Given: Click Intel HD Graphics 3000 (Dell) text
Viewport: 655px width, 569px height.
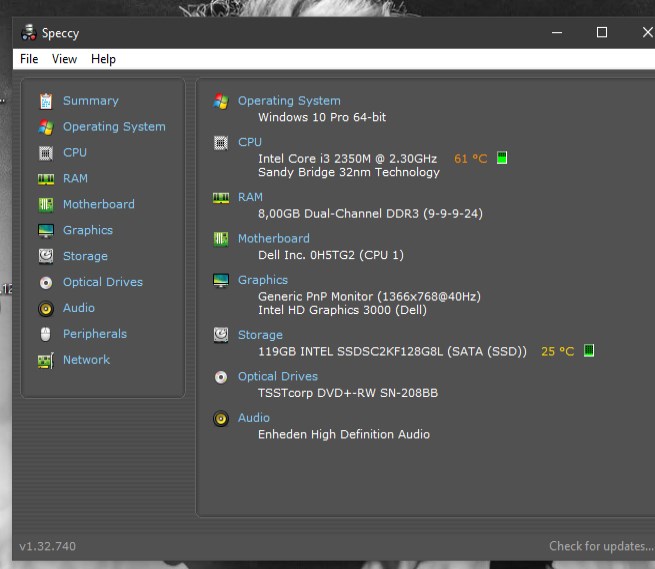Looking at the screenshot, I should pos(343,310).
